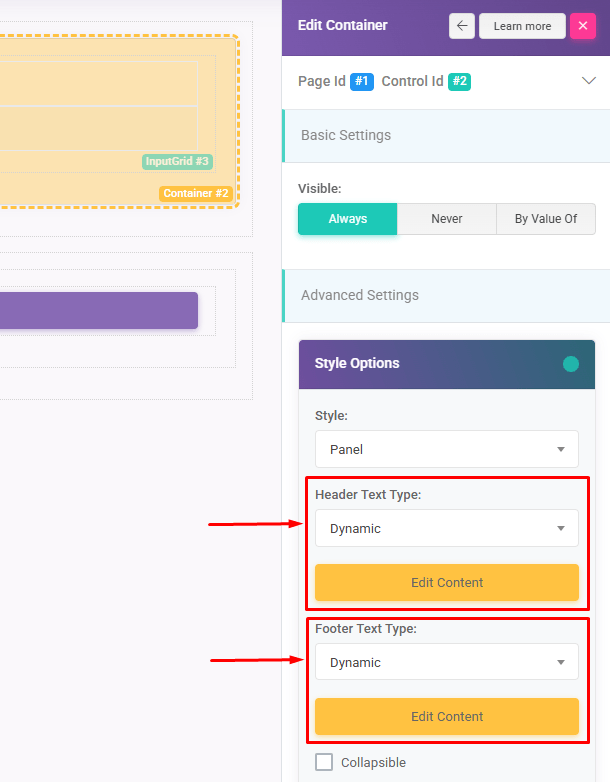Select the InputGrid #3 label tag
Image resolution: width=610 pixels, height=782 pixels.
tap(177, 161)
